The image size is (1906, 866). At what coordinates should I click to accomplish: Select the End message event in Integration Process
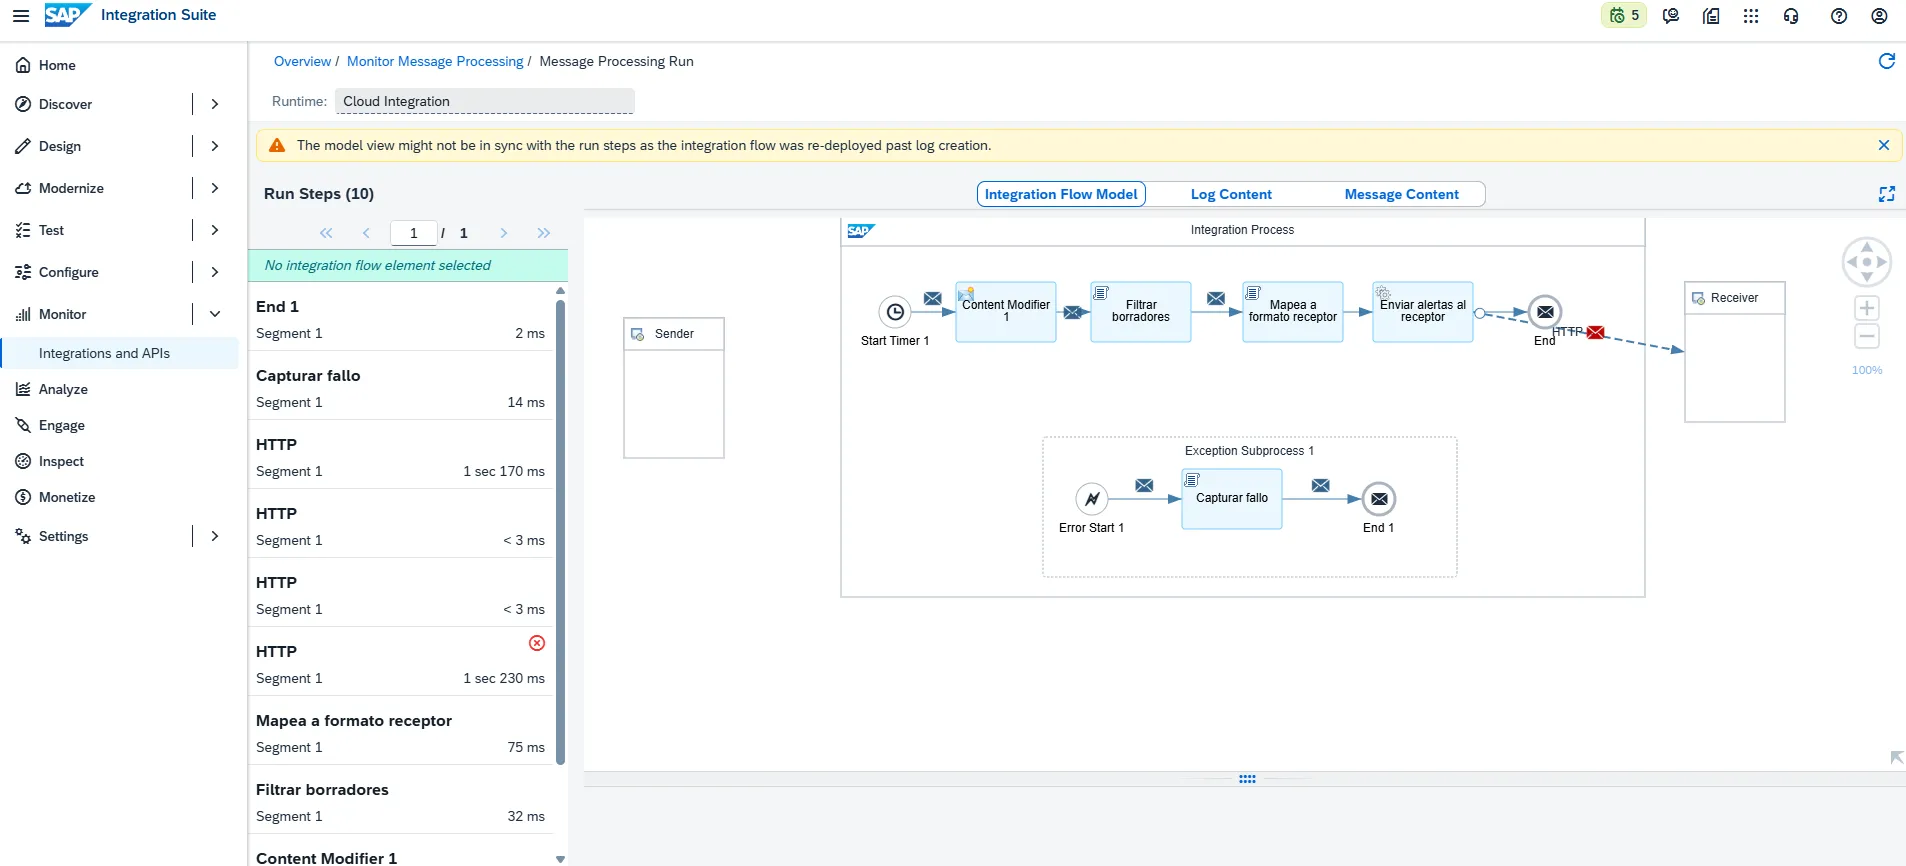pos(1545,312)
